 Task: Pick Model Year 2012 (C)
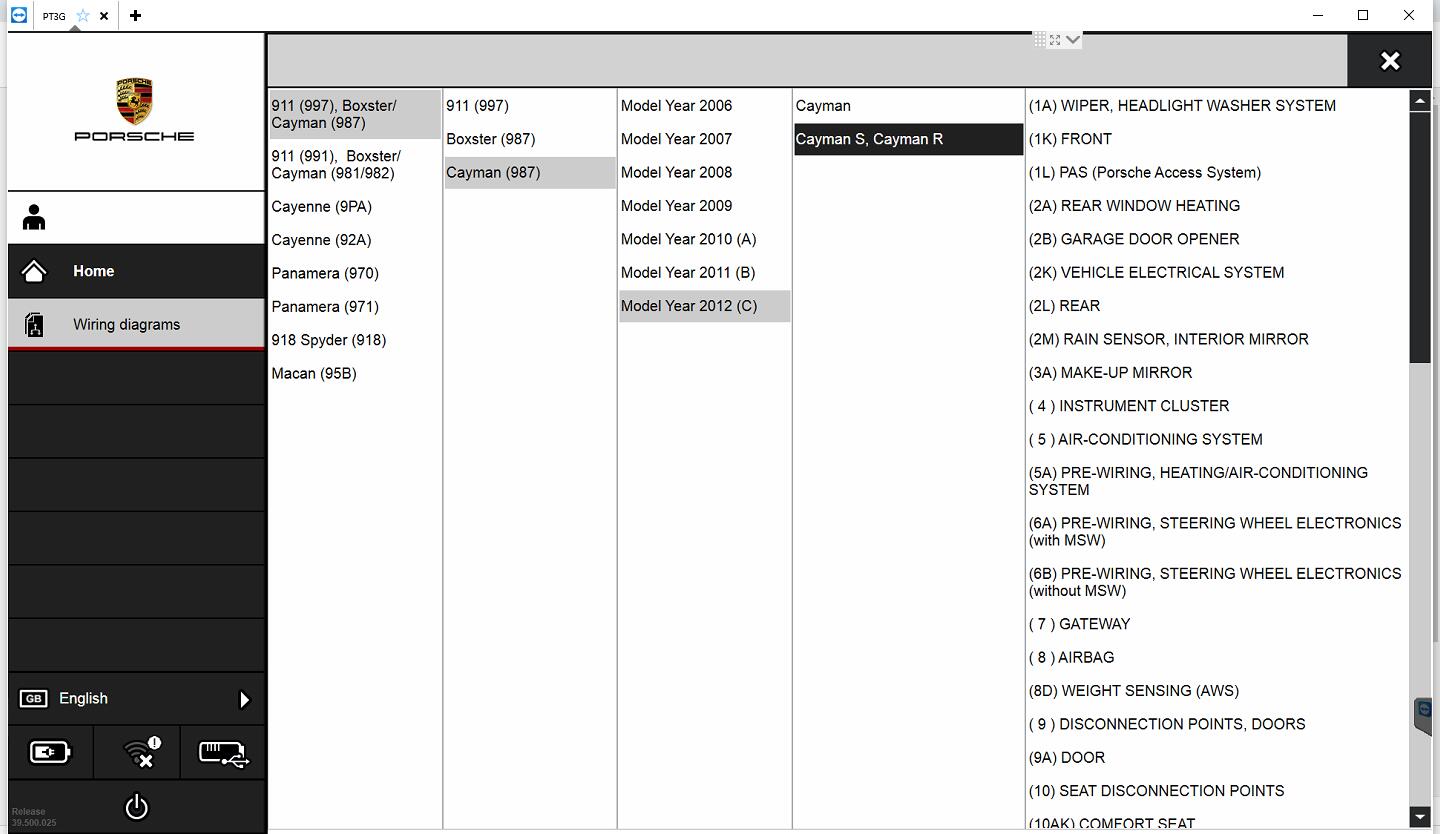pyautogui.click(x=704, y=306)
